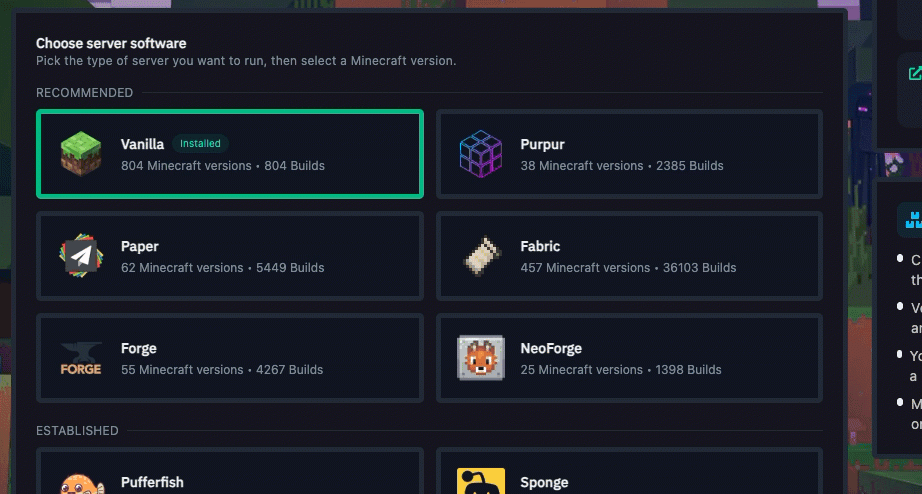Choose the Paper server software name
Screen dimensions: 922x494
(140, 247)
